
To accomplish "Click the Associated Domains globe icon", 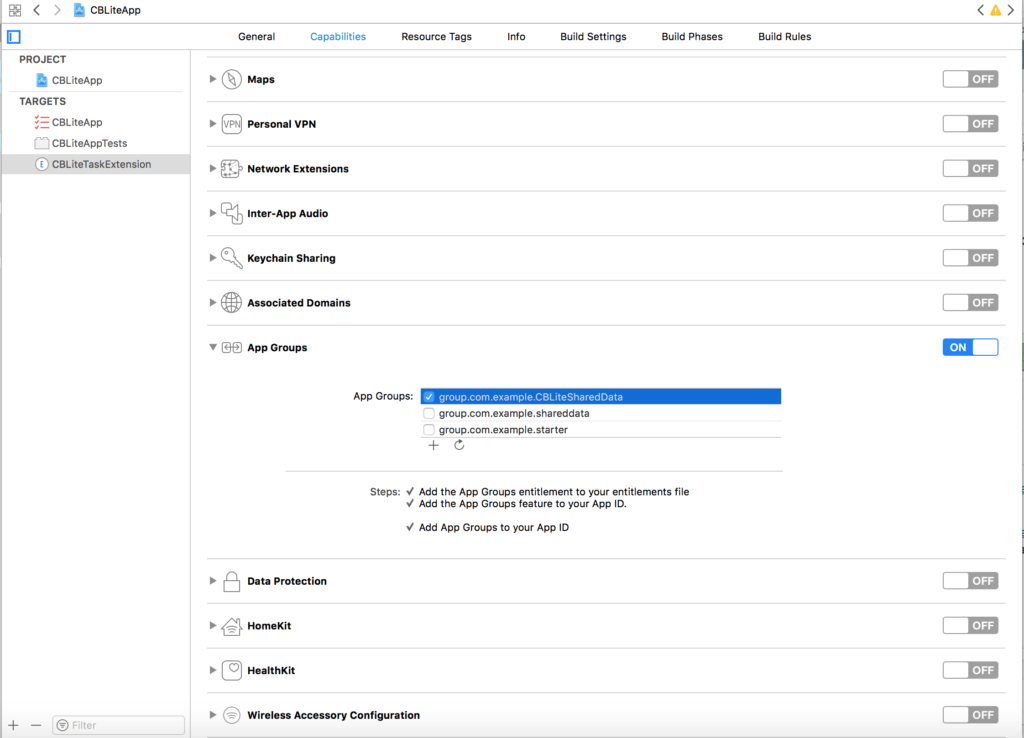I will [x=232, y=302].
